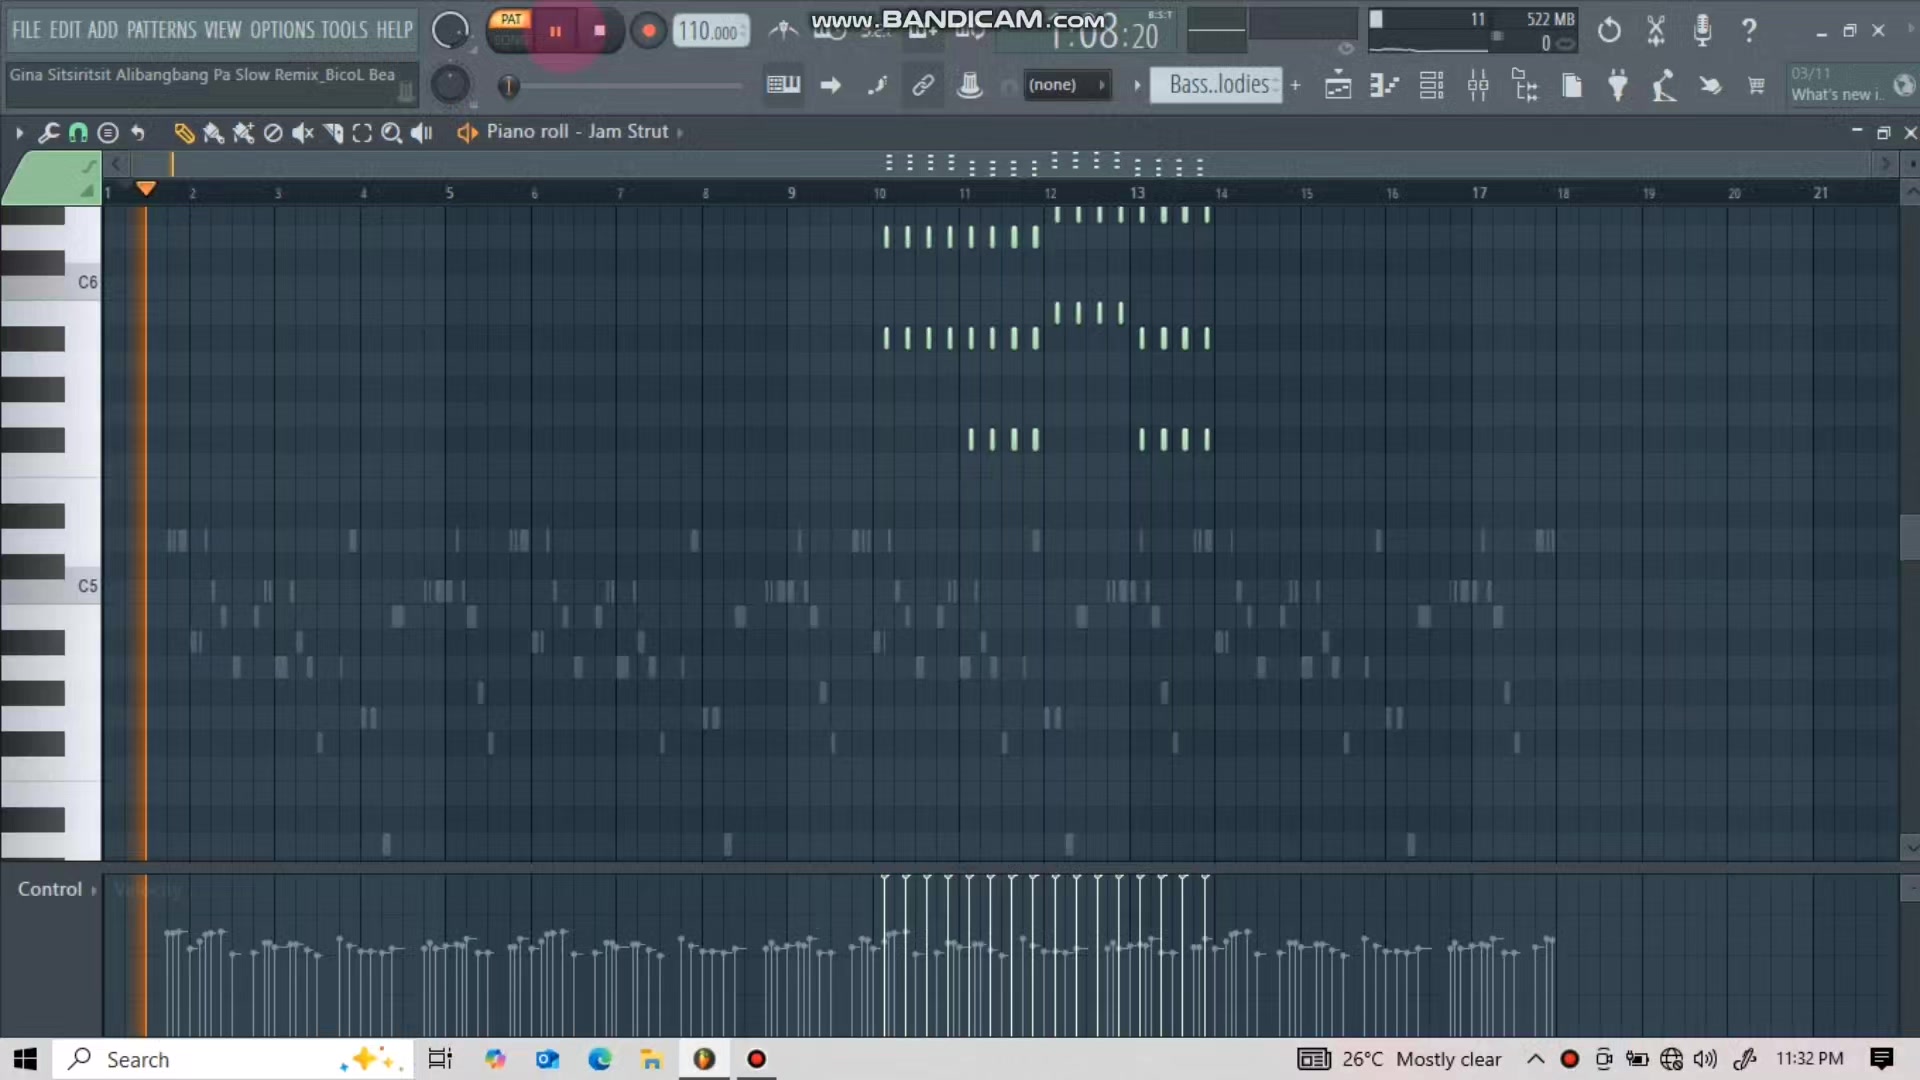The height and width of the screenshot is (1080, 1920).
Task: Click the playback speaker tool icon
Action: pyautogui.click(x=422, y=132)
